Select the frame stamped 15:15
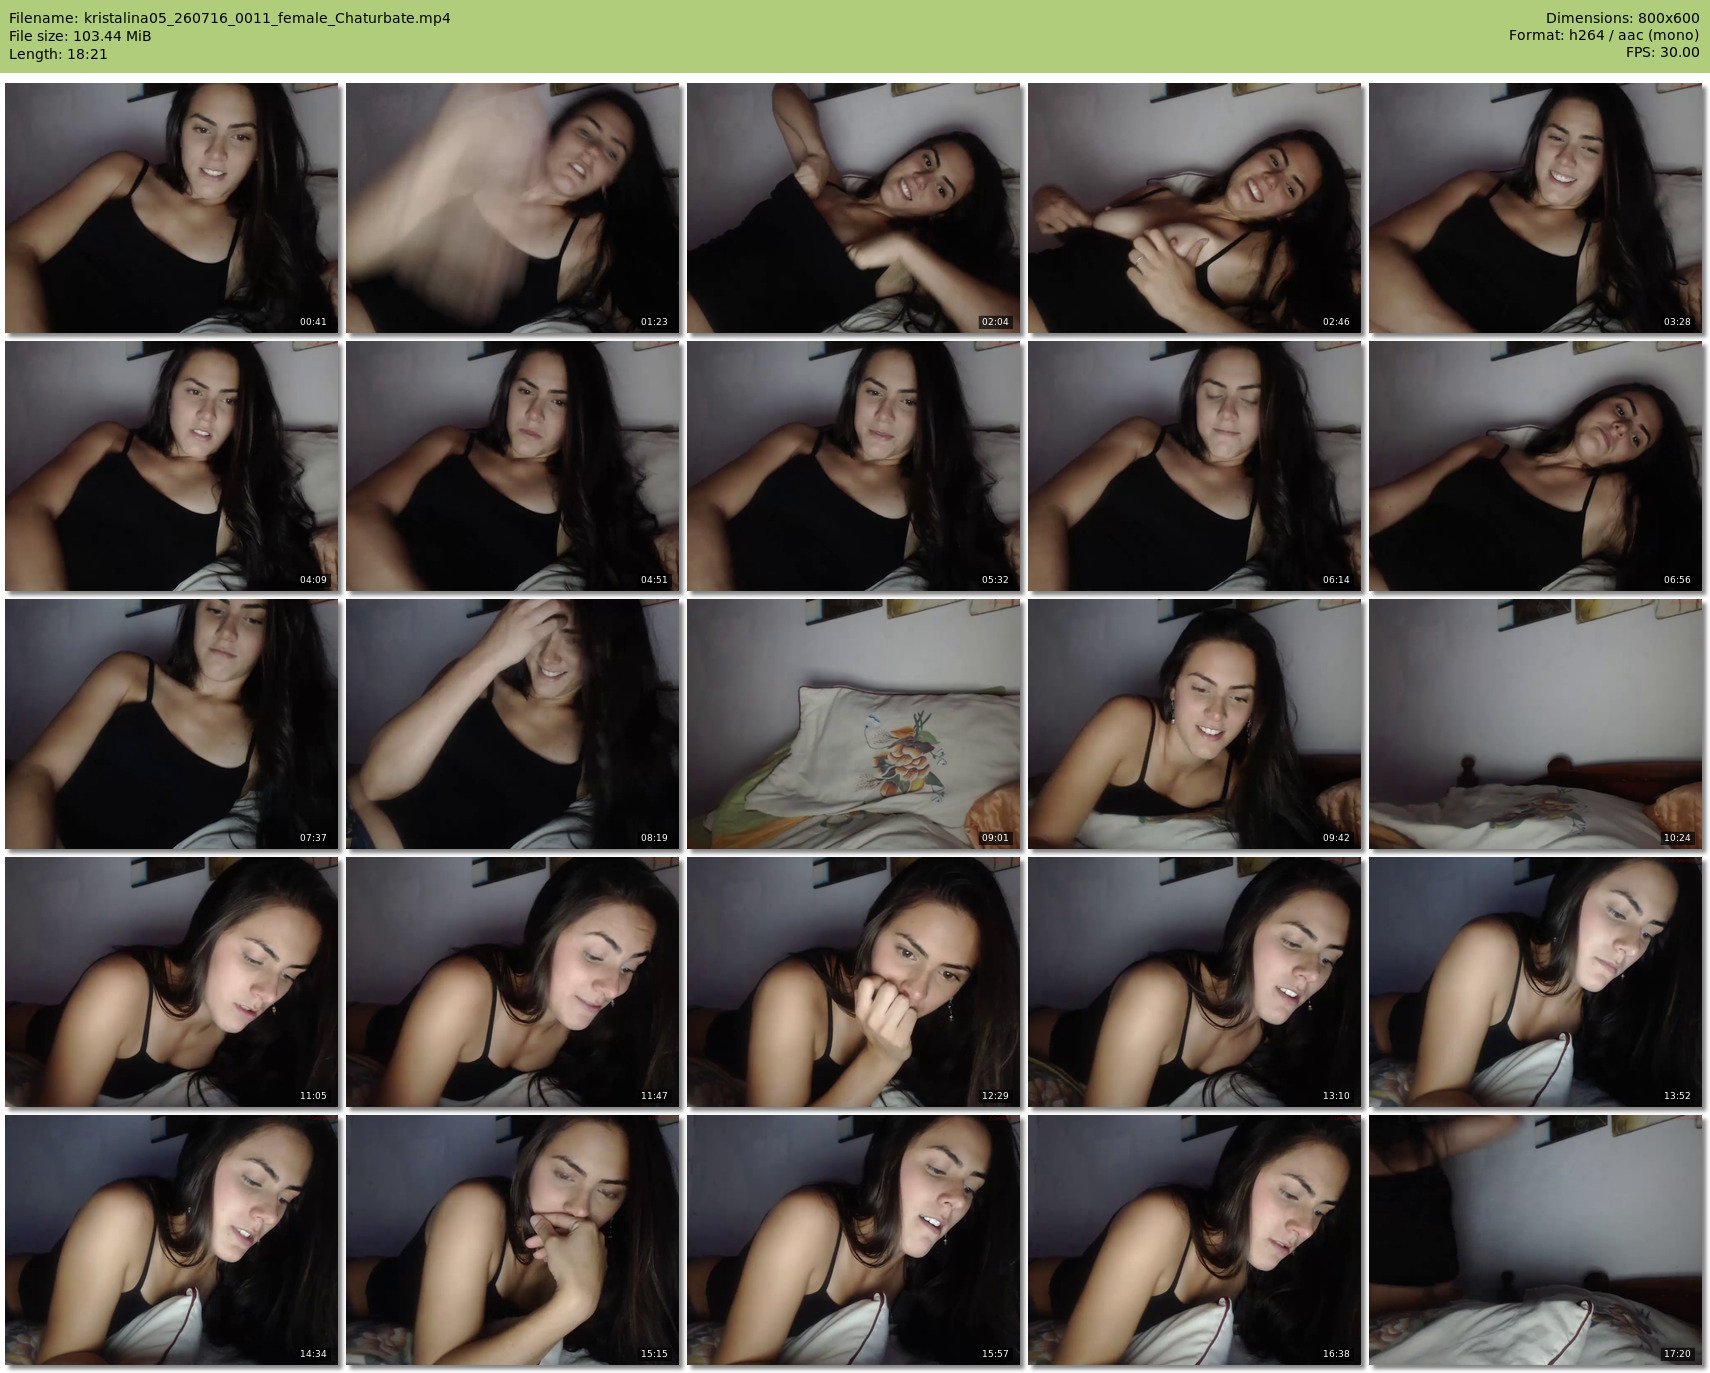 tap(513, 1240)
